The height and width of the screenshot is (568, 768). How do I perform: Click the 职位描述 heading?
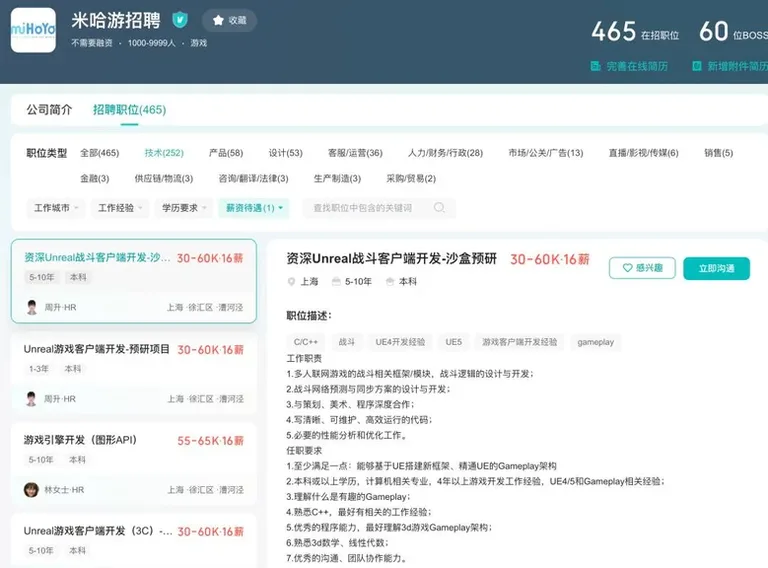[309, 316]
